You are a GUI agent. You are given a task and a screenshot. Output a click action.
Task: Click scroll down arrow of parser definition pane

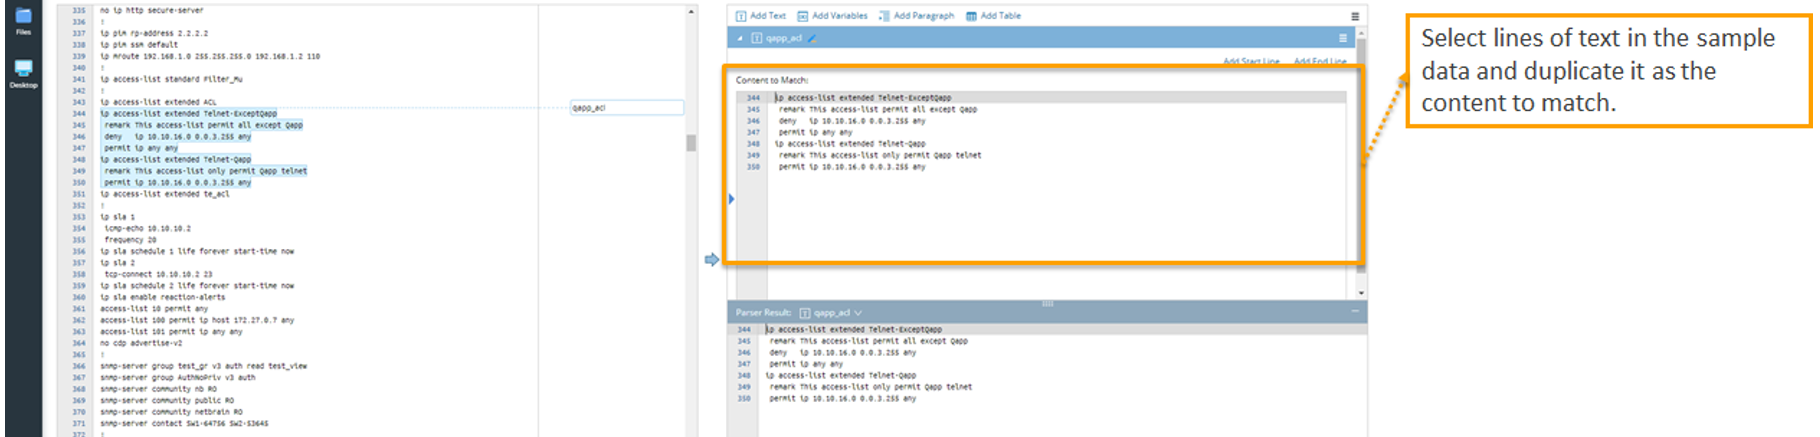pyautogui.click(x=1361, y=293)
